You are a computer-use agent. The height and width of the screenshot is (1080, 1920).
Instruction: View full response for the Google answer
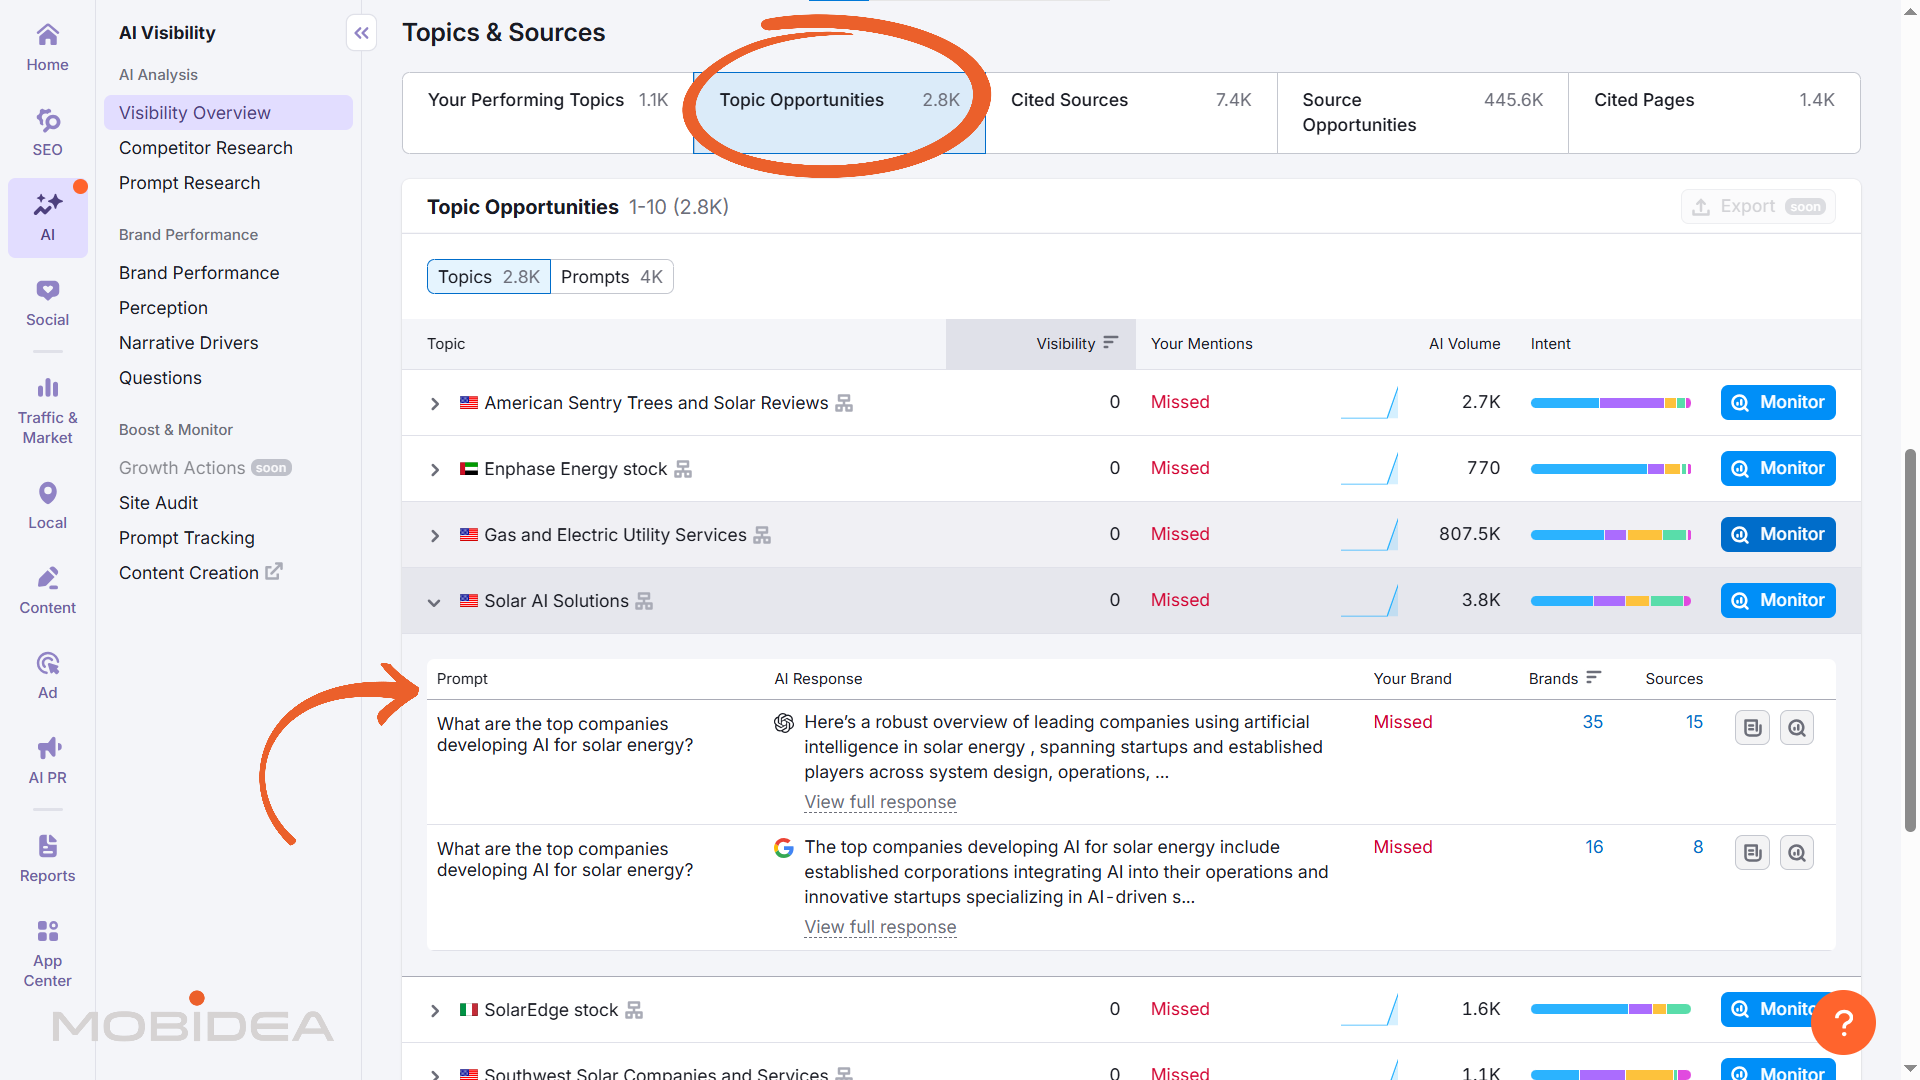(880, 927)
